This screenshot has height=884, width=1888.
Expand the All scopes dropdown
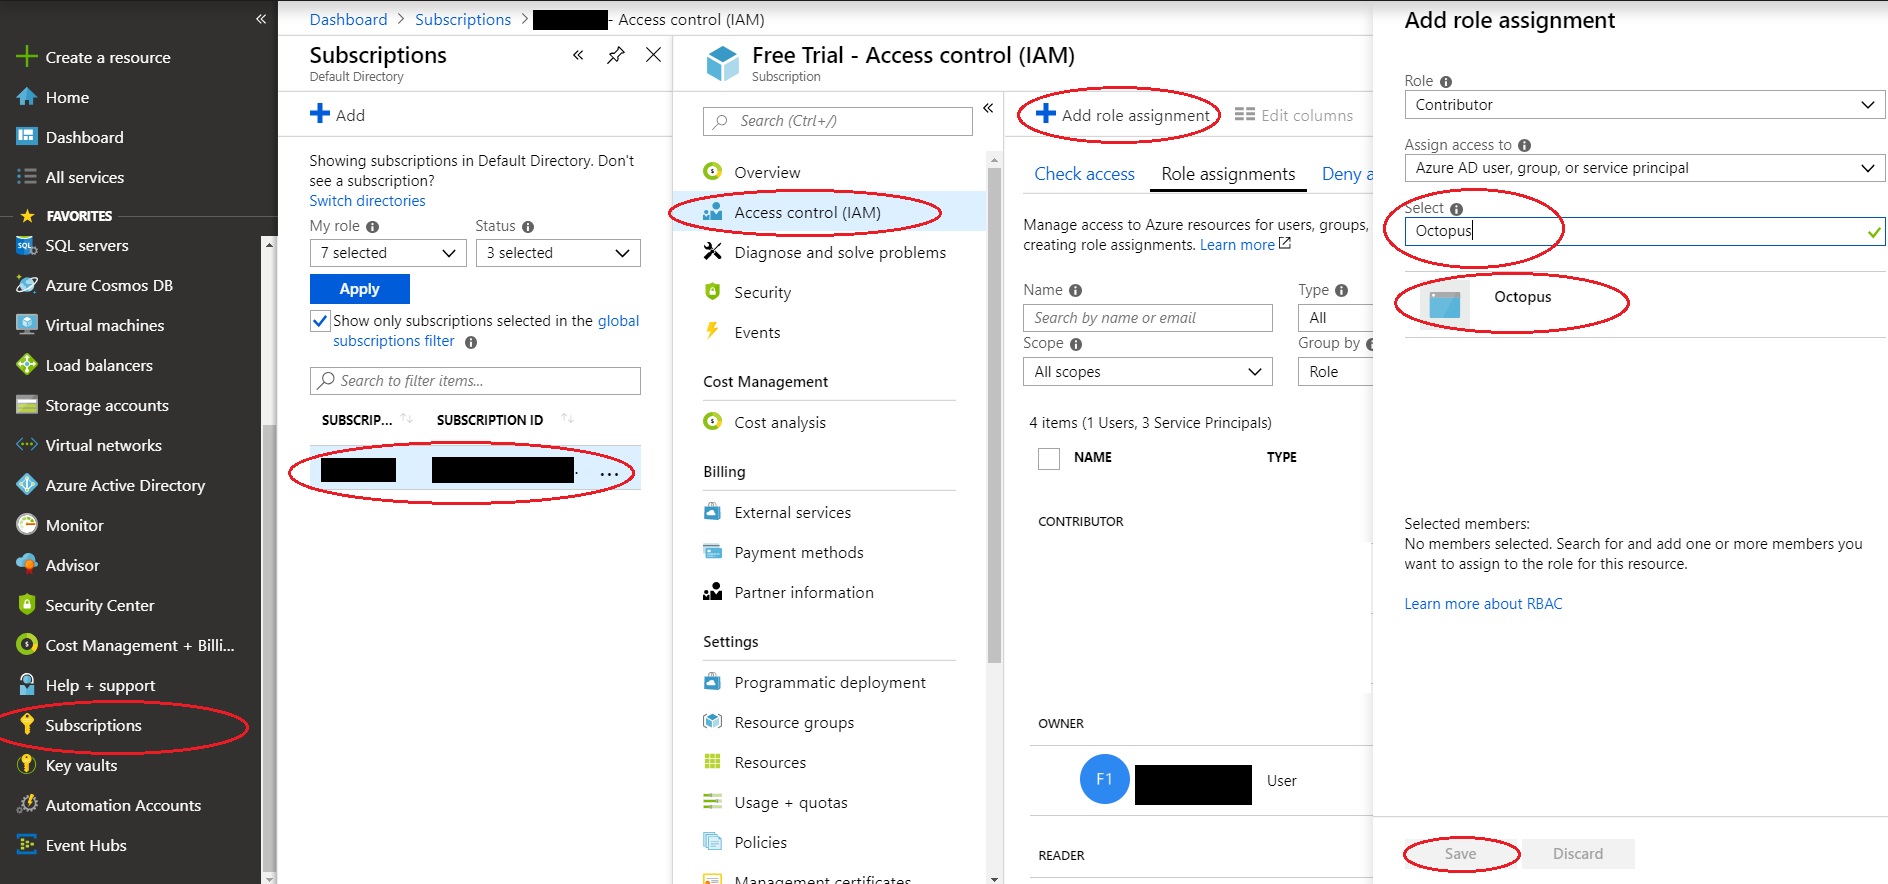(1147, 372)
